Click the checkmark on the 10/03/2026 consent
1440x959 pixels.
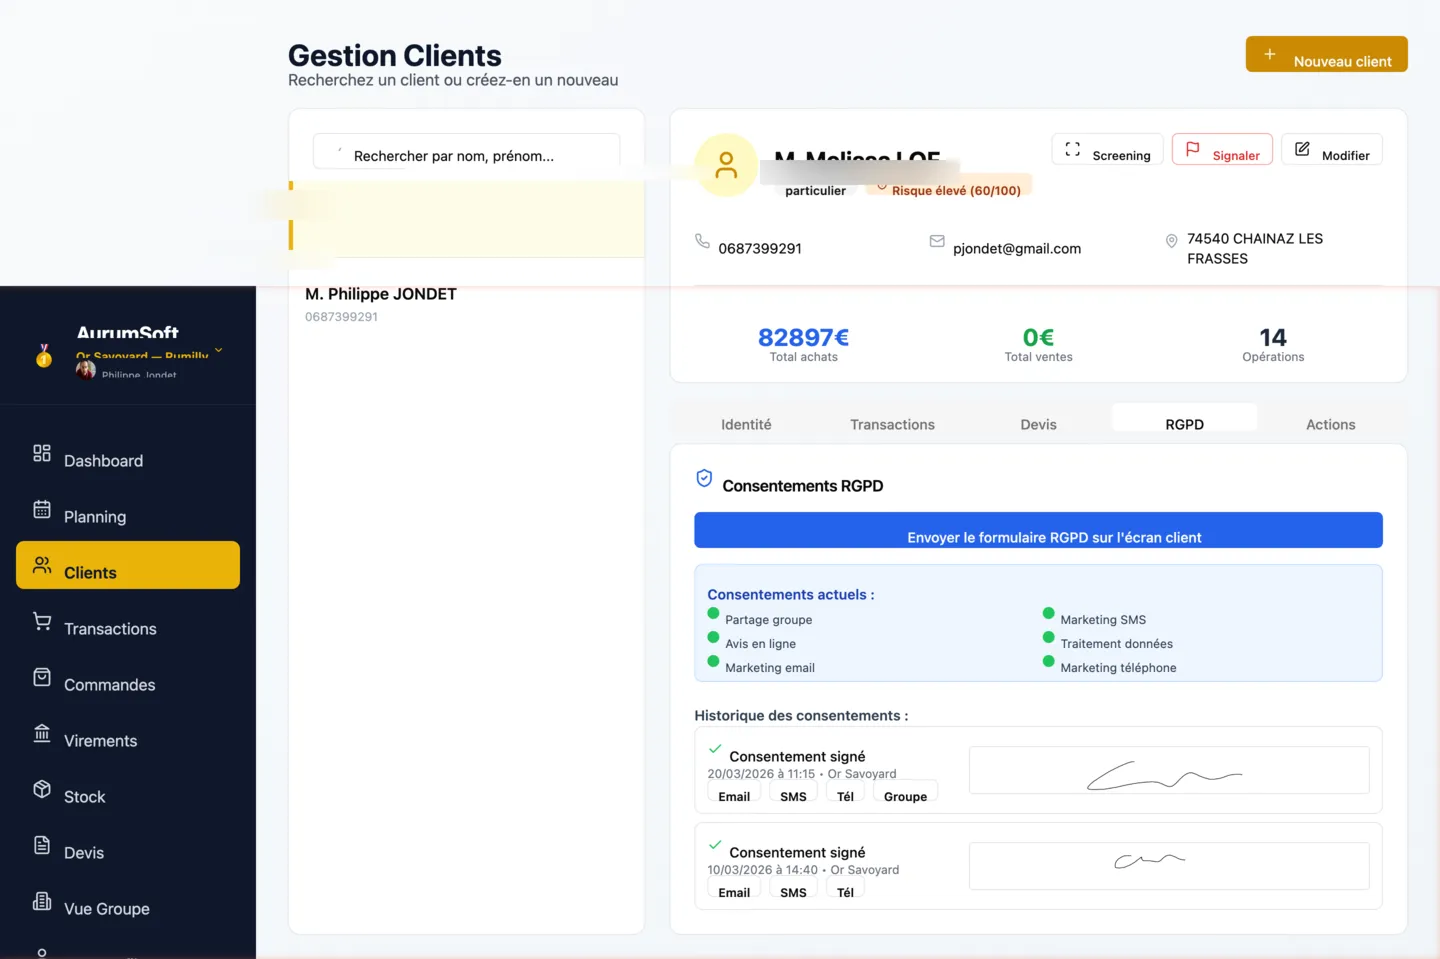click(x=715, y=844)
